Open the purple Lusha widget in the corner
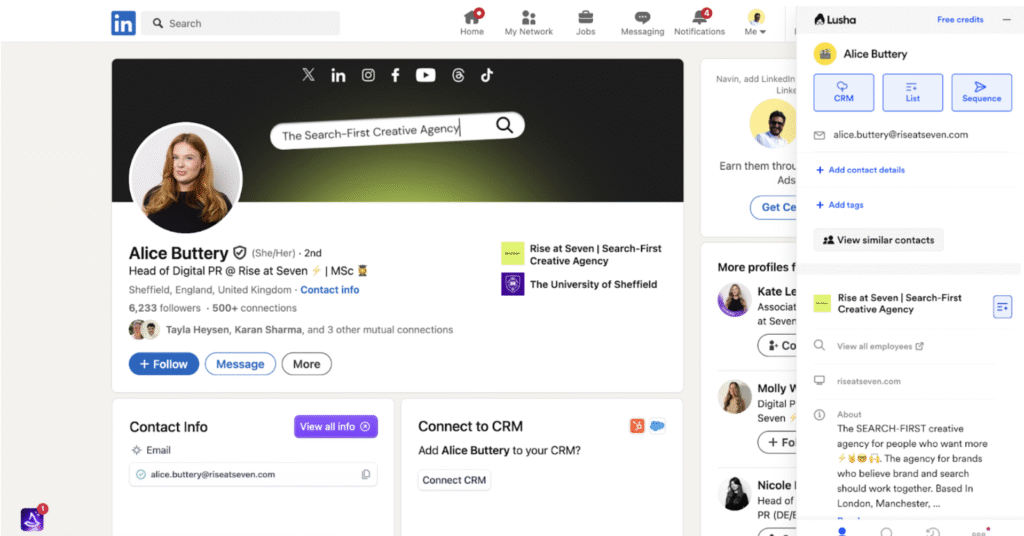Screen dimensions: 1024x536 [x=32, y=520]
